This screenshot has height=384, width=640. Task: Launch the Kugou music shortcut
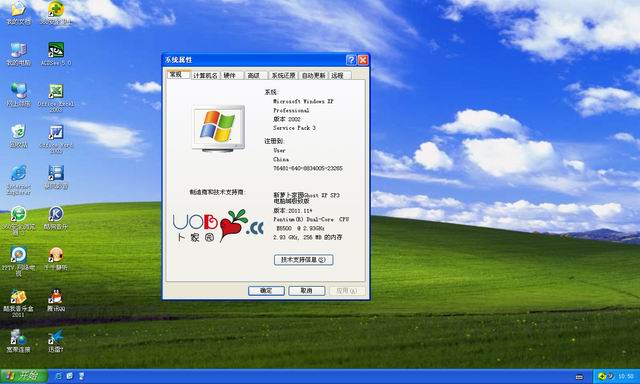click(x=56, y=218)
